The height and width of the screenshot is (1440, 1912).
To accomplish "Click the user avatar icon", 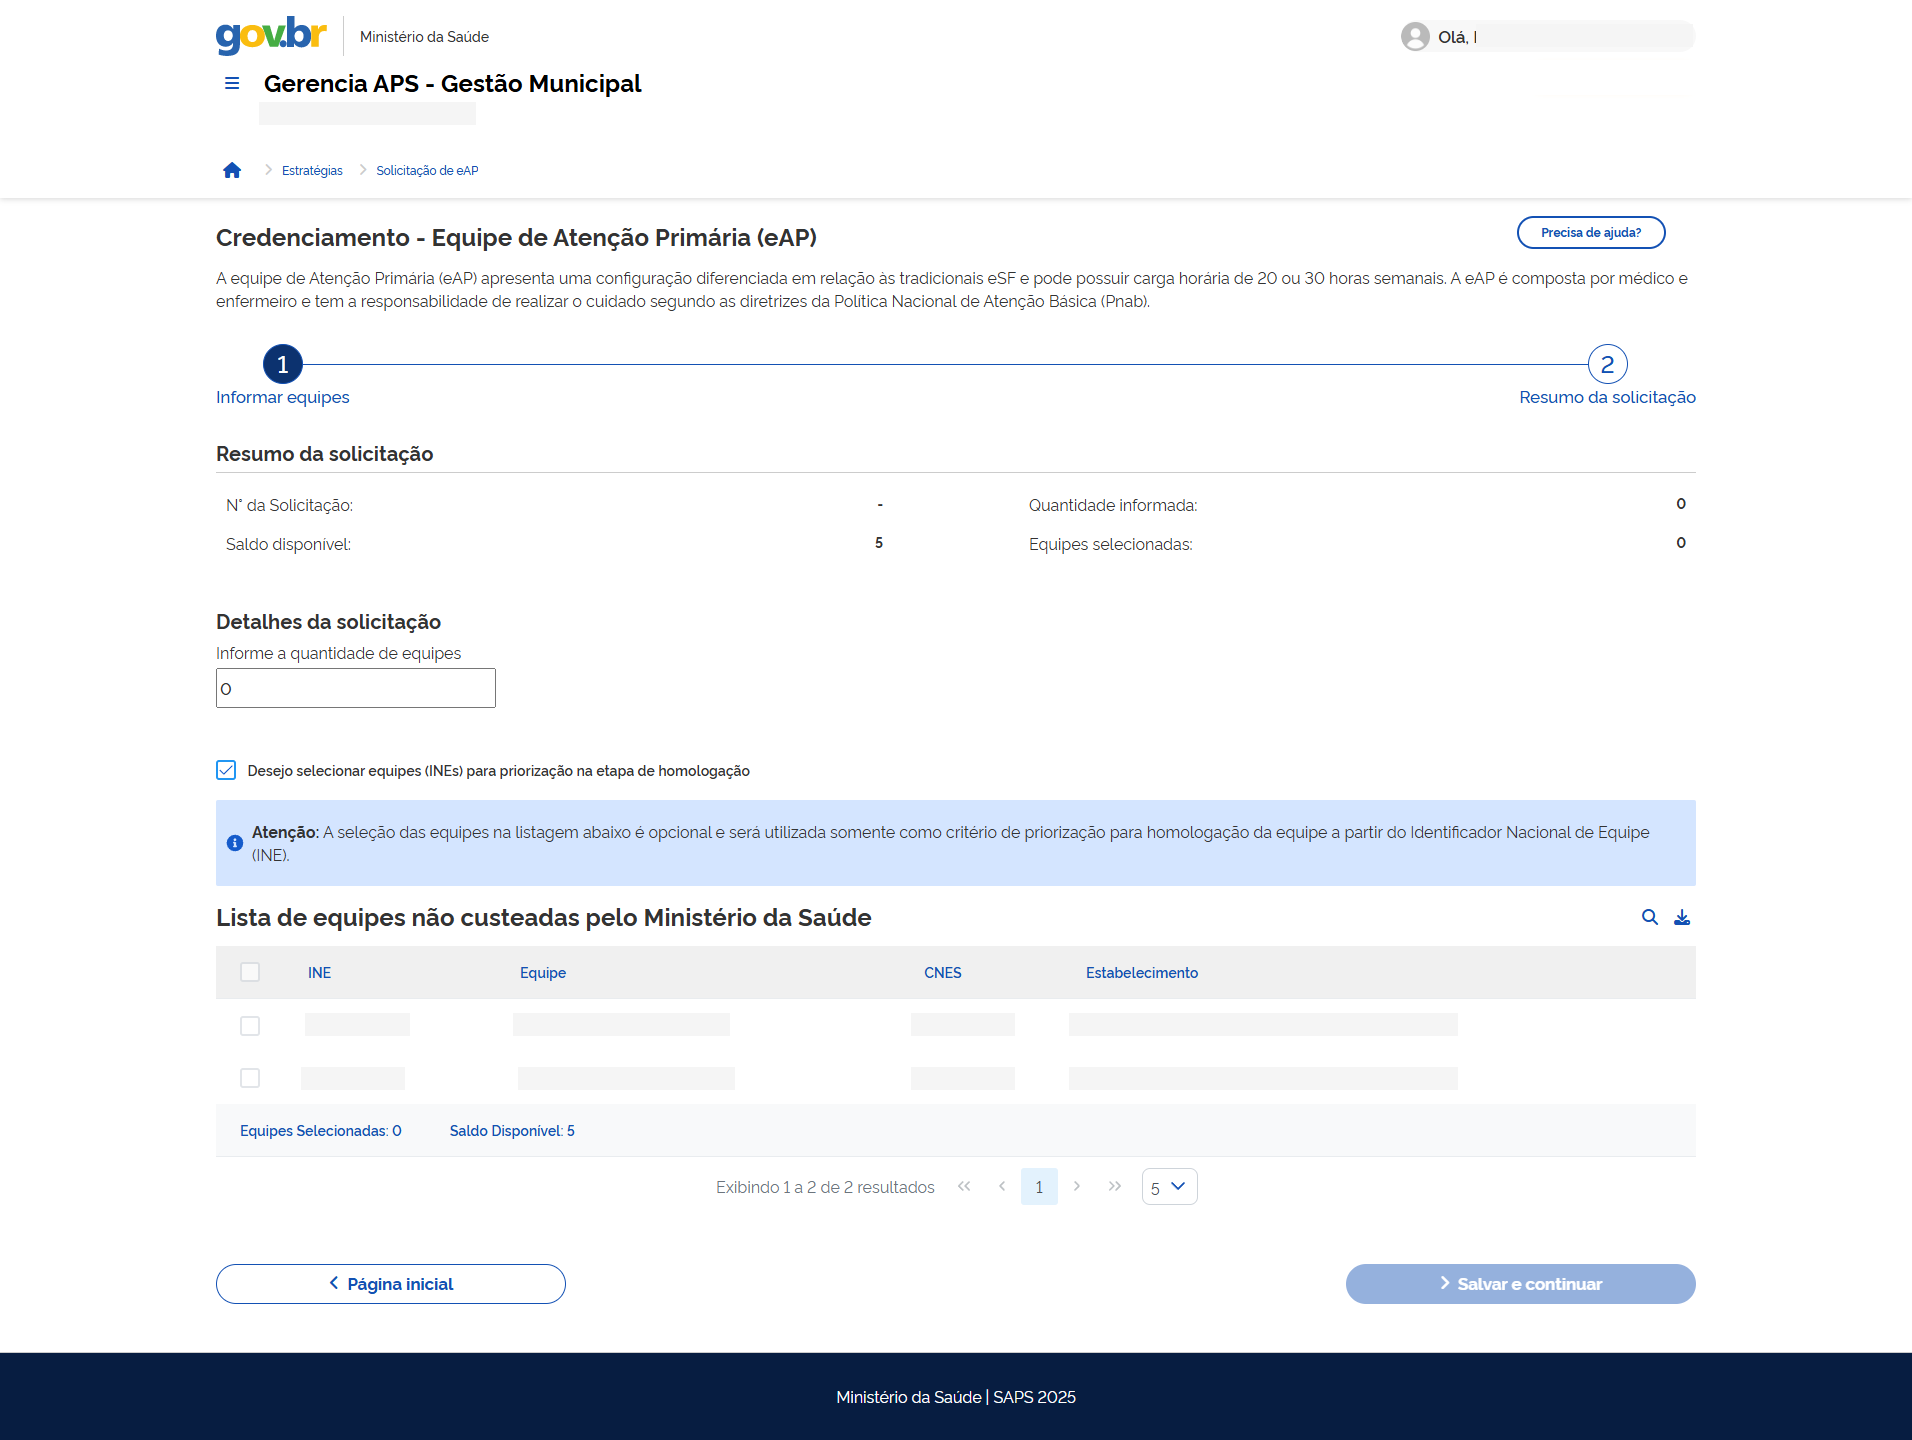I will point(1415,37).
